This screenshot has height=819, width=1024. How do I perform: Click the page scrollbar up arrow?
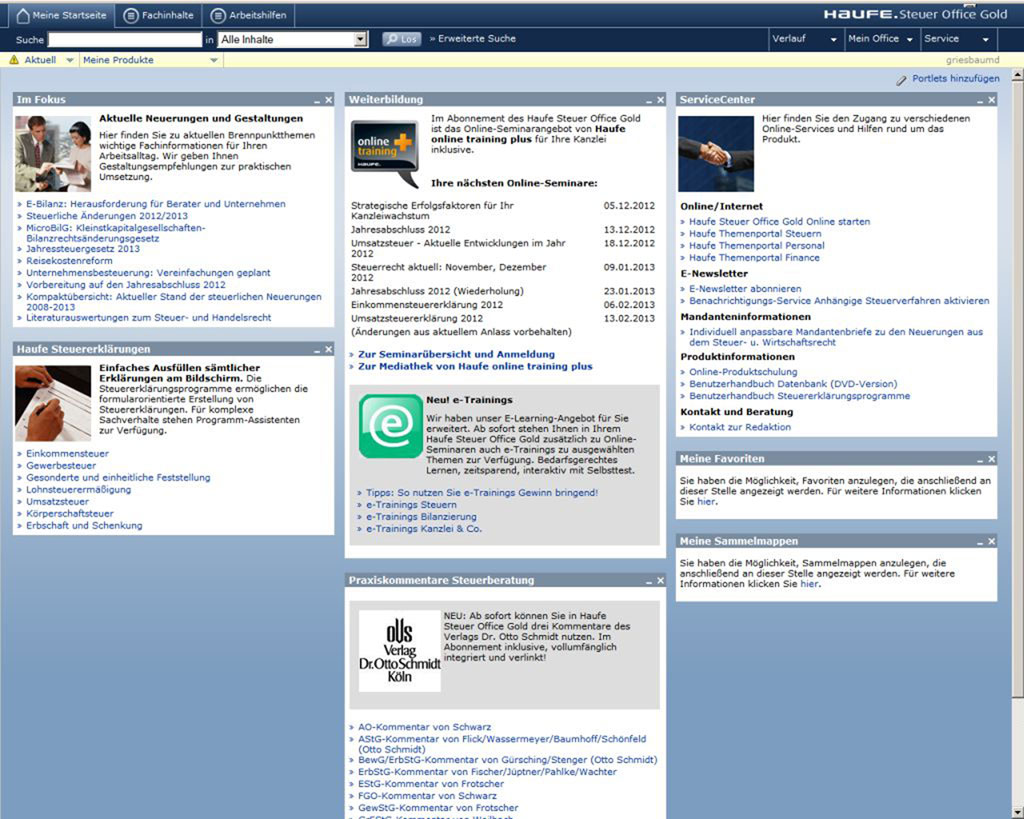[1017, 76]
